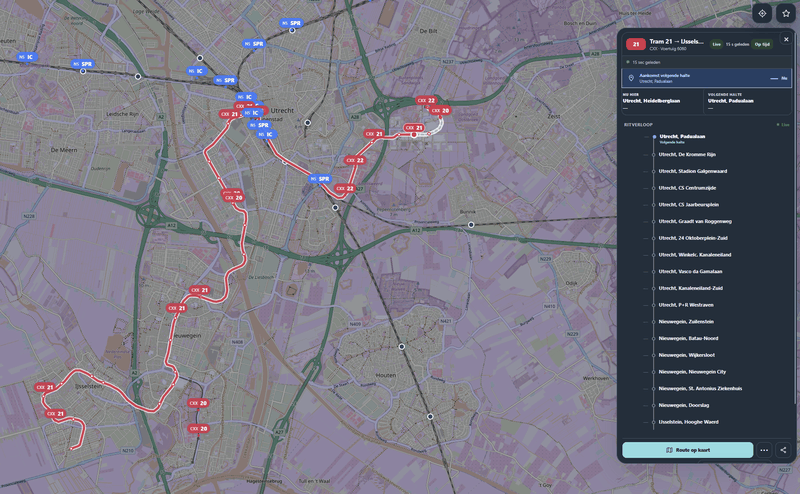Screen dimensions: 800x494
Task: Select stop 'Utrecht, Graadt van Roggenweg'
Action: coord(695,221)
